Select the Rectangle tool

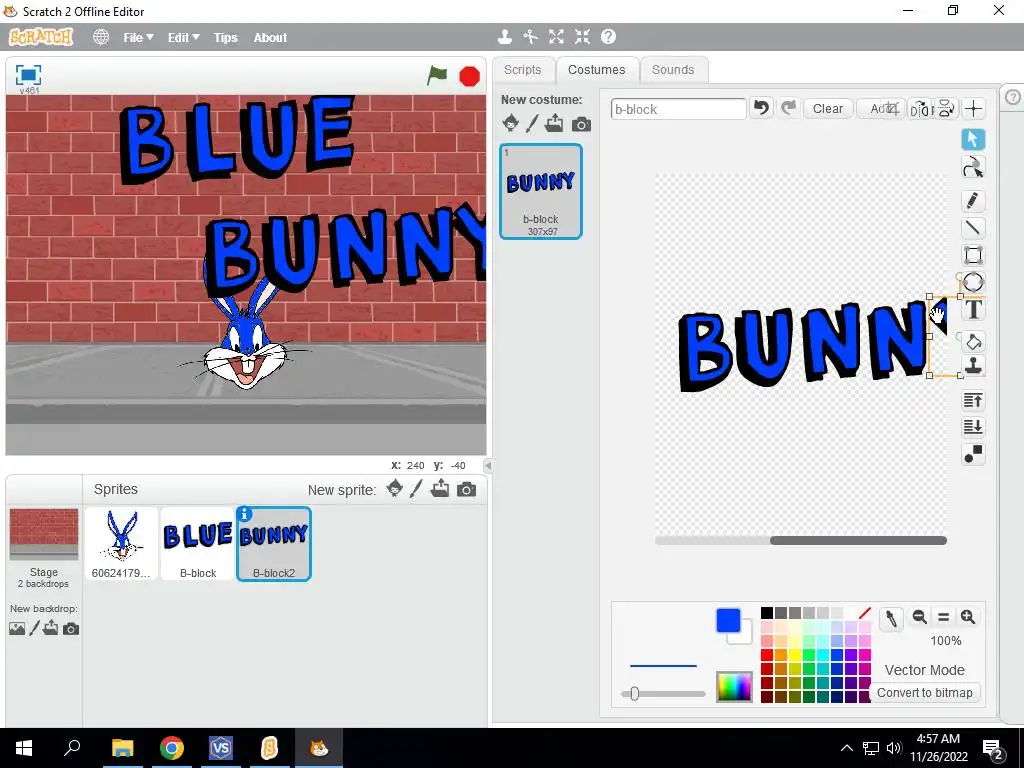pos(973,255)
